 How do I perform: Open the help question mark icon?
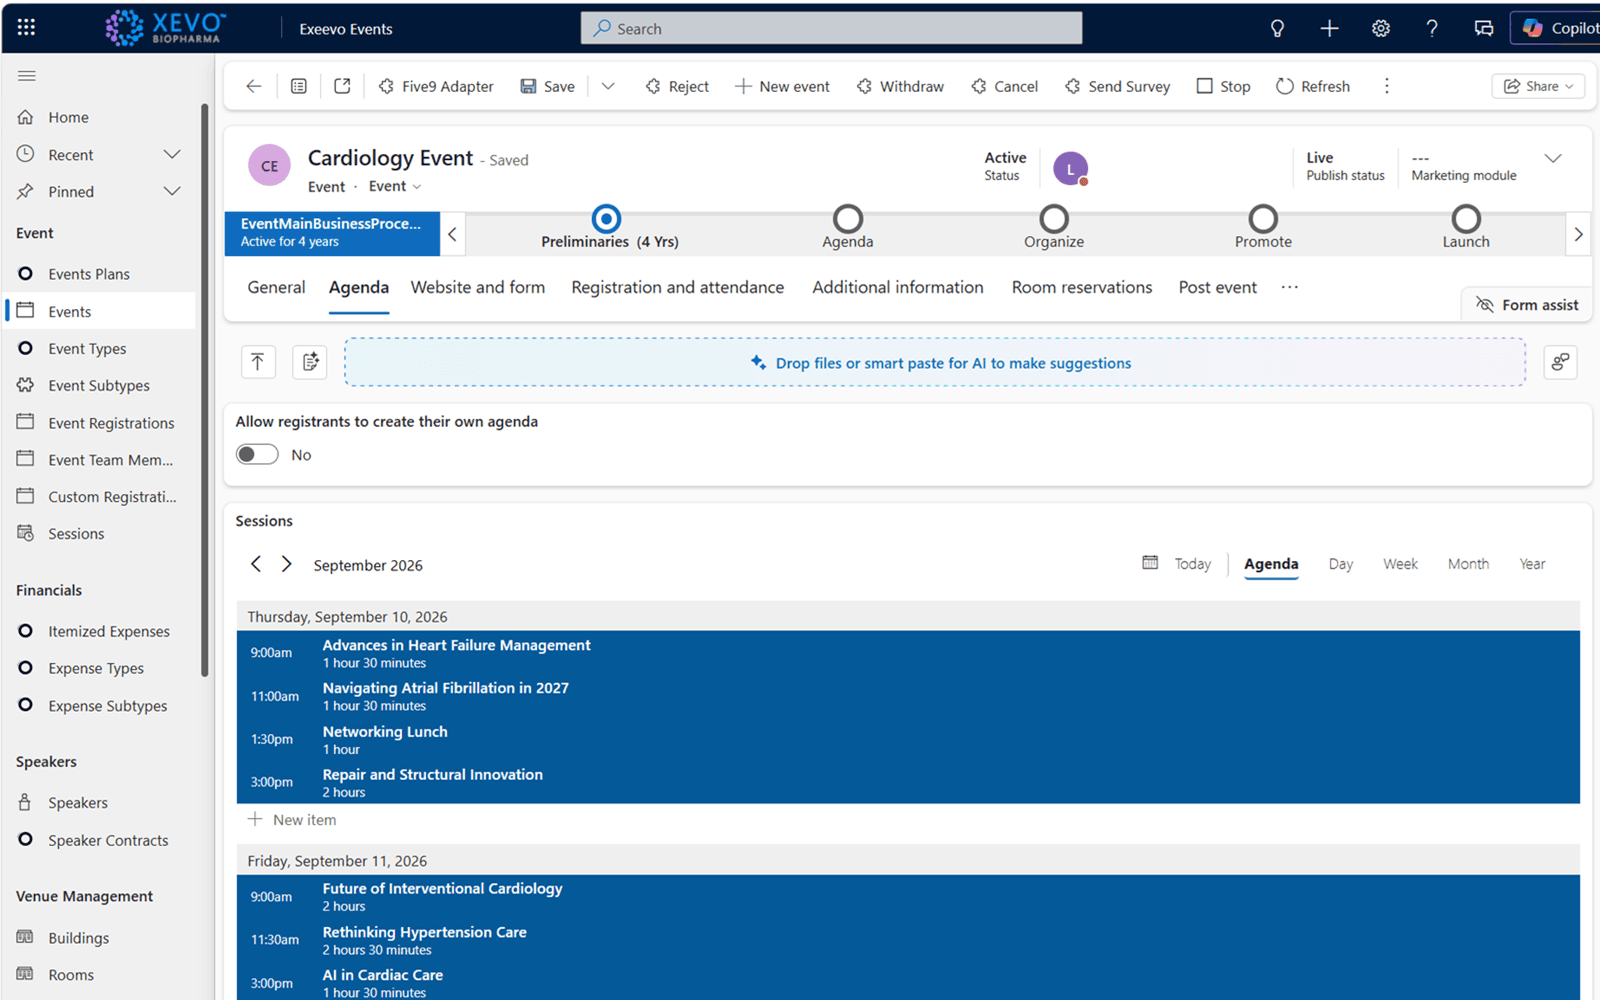coord(1432,28)
